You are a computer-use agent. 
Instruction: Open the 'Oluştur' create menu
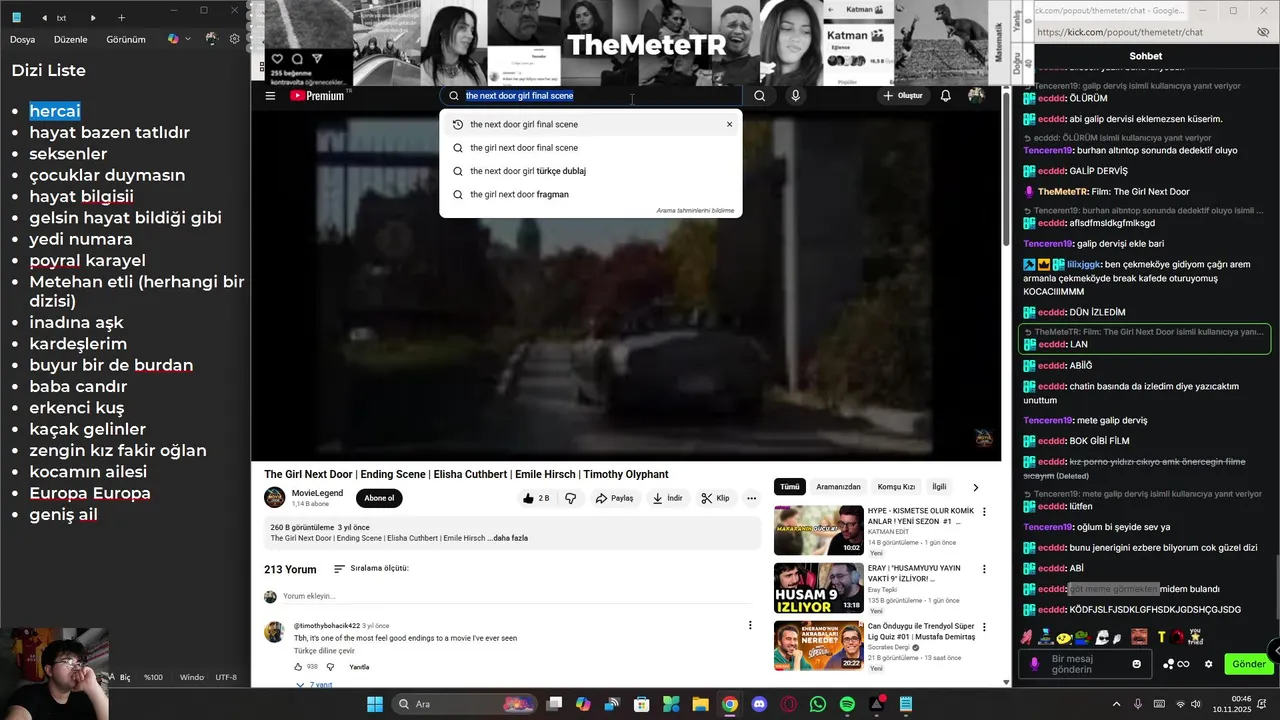coord(902,96)
